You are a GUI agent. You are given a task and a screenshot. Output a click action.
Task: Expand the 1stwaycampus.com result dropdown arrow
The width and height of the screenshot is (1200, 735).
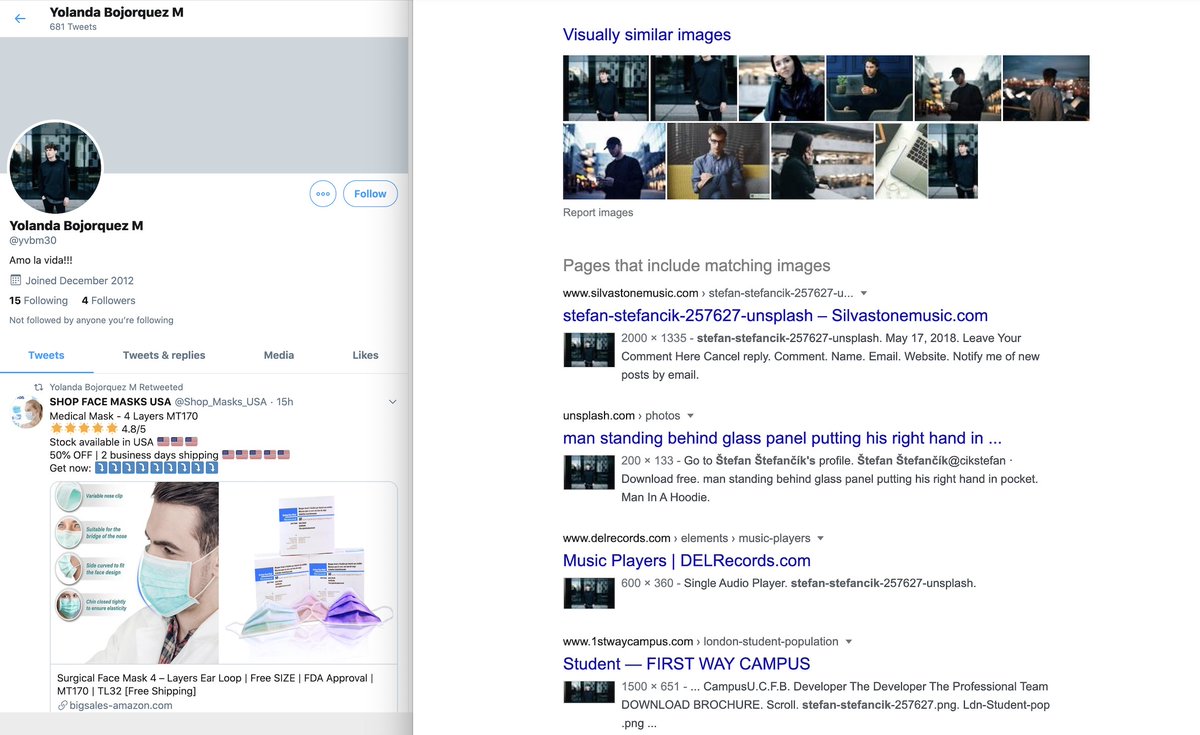[849, 641]
